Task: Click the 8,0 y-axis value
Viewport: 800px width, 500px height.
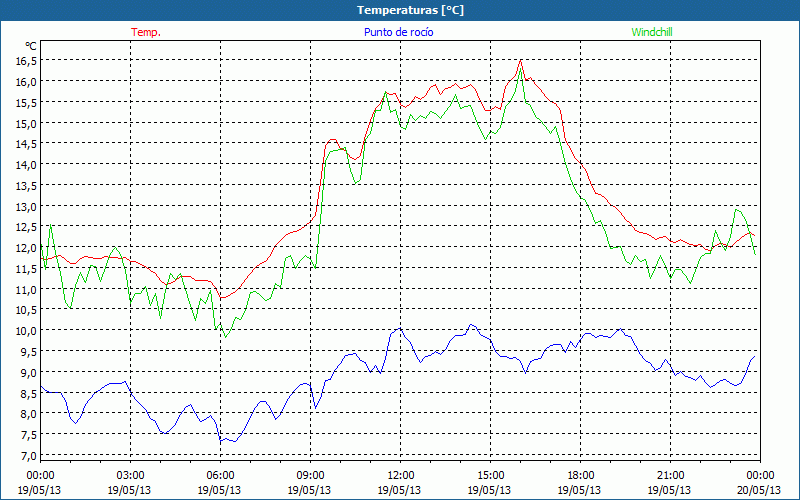Action: click(x=28, y=414)
